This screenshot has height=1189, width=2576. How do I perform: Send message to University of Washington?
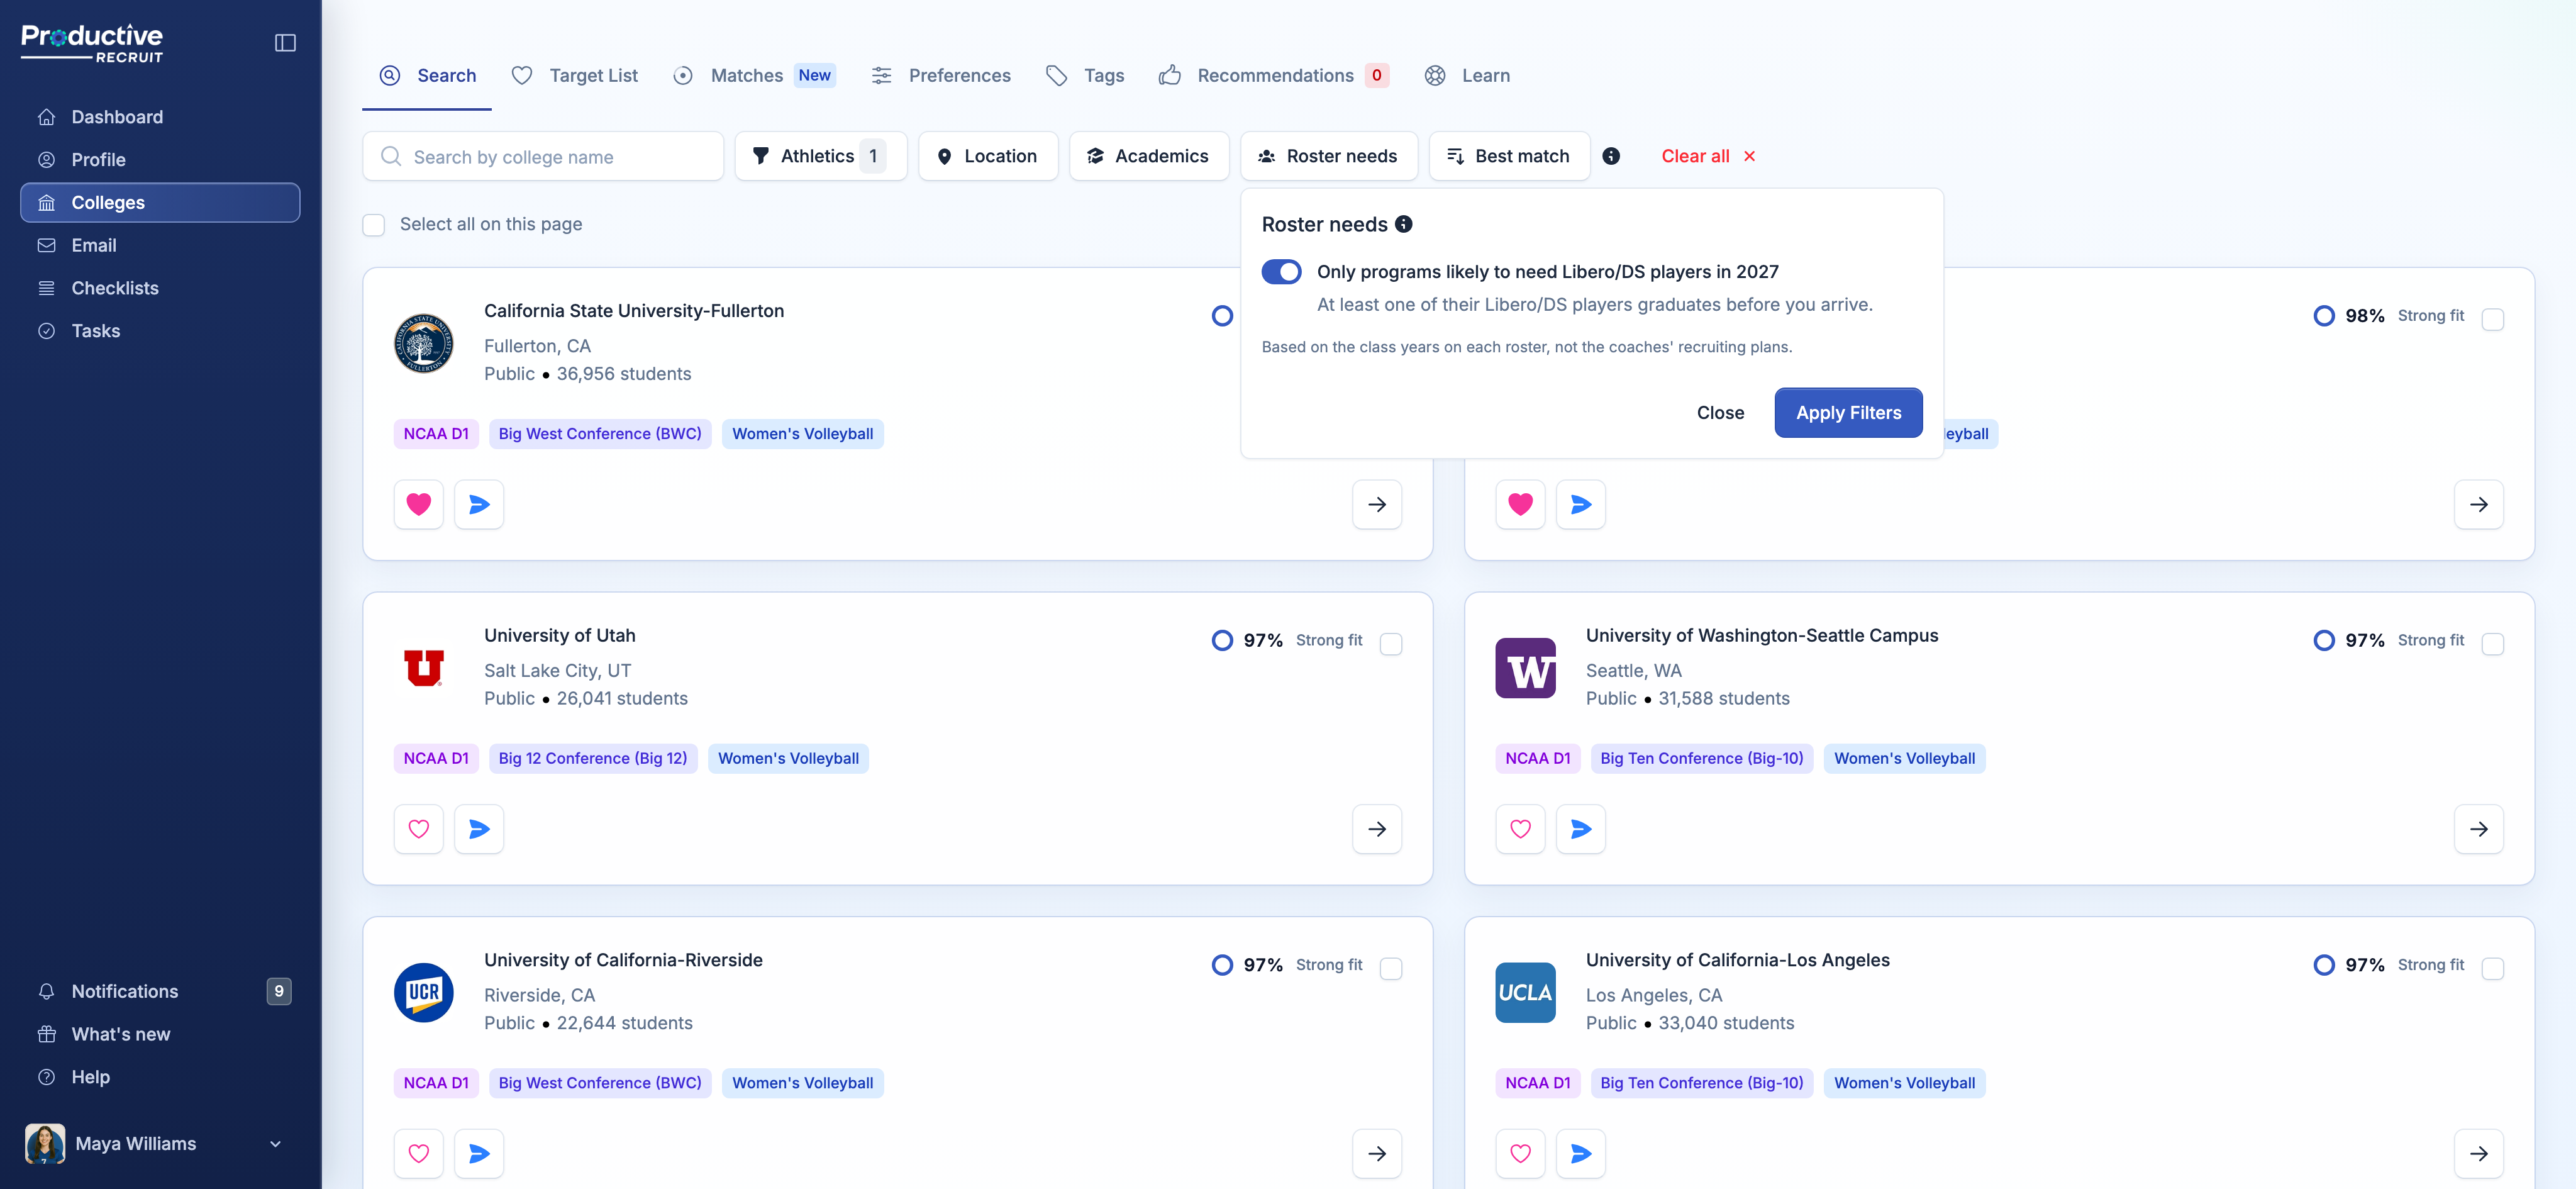tap(1581, 829)
